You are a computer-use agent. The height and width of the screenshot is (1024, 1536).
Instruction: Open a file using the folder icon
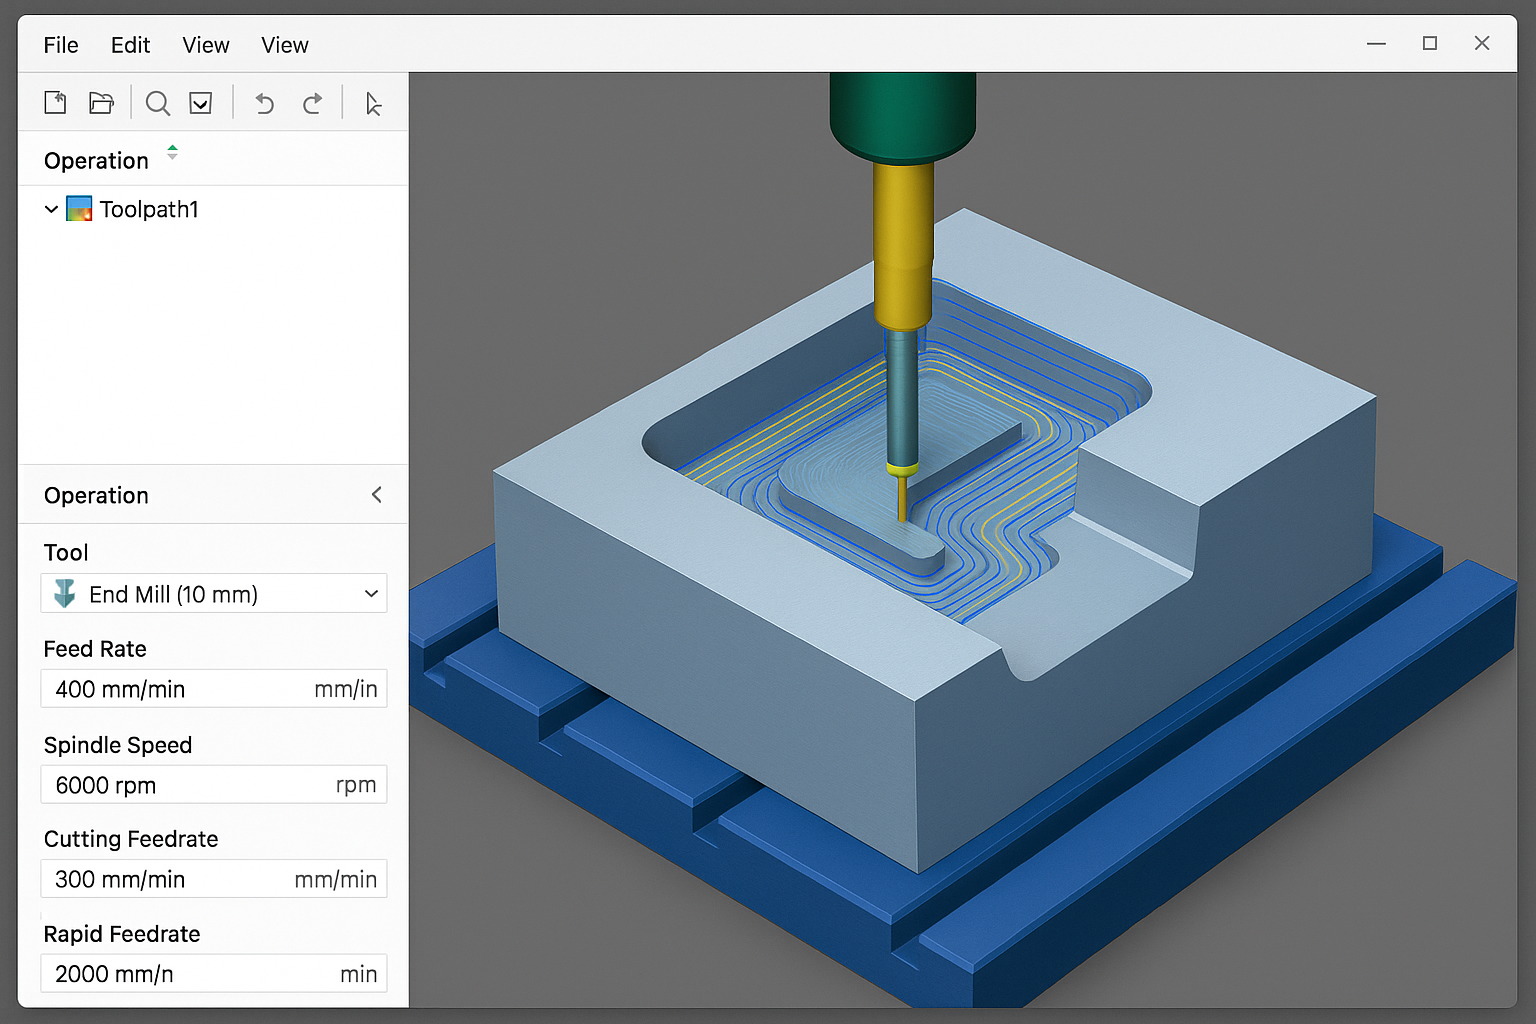tap(101, 103)
